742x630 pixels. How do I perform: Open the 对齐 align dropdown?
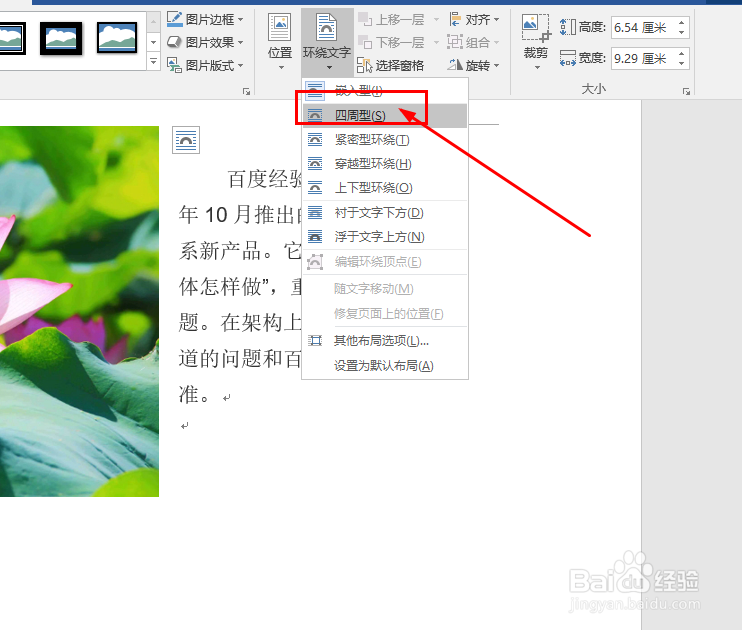point(474,19)
